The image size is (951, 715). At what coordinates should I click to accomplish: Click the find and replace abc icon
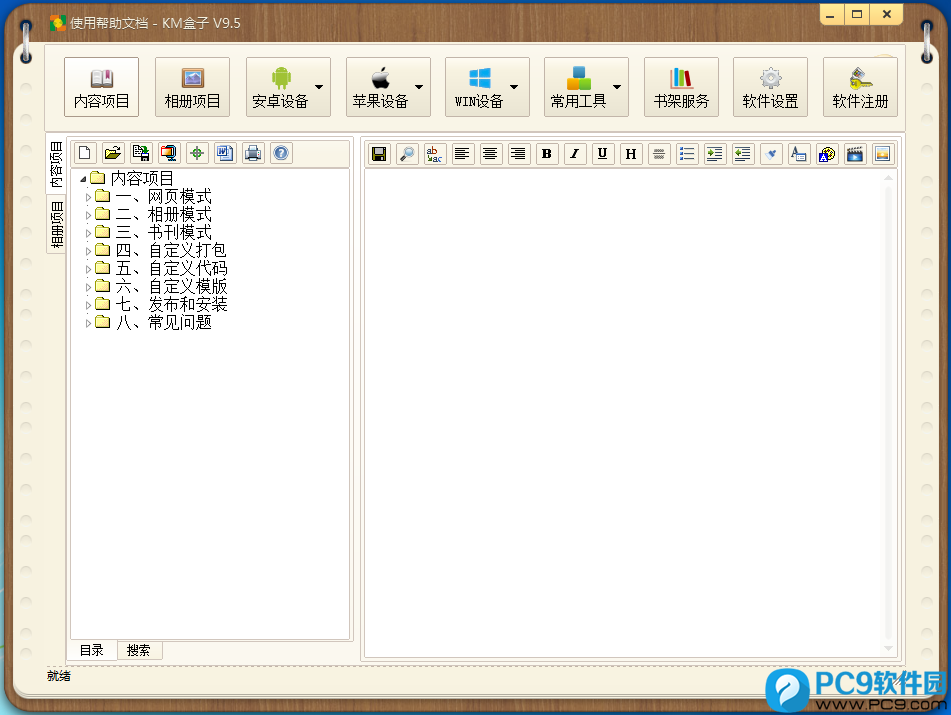coord(435,154)
